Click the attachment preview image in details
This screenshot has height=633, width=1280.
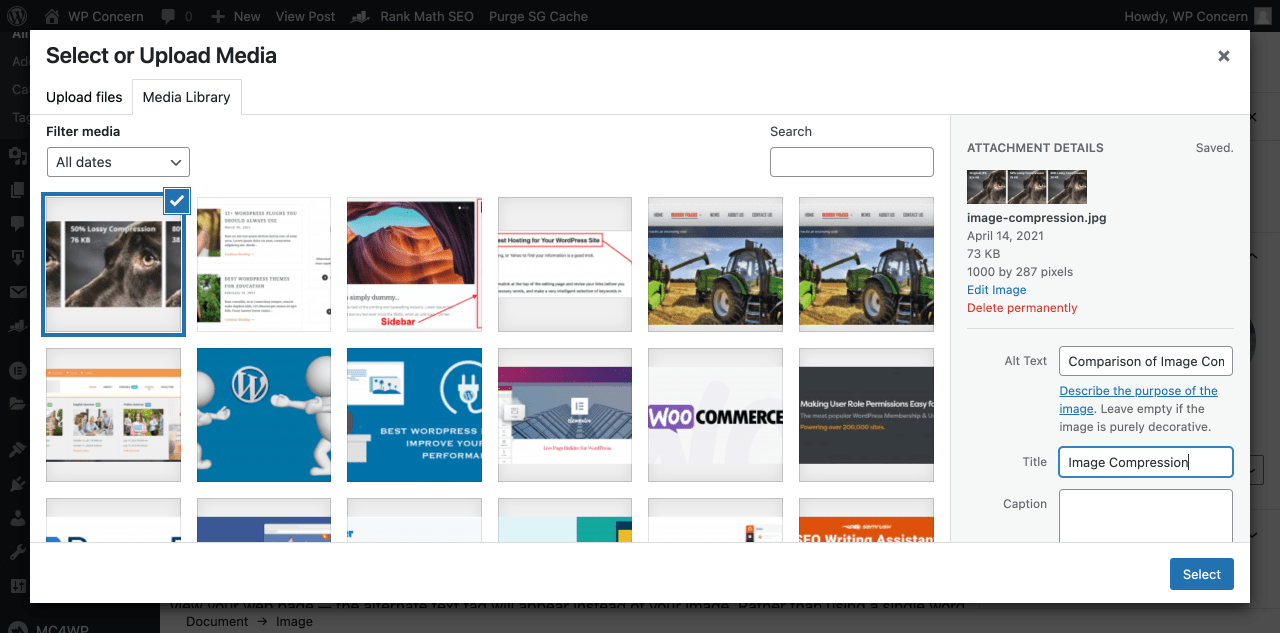point(1027,187)
